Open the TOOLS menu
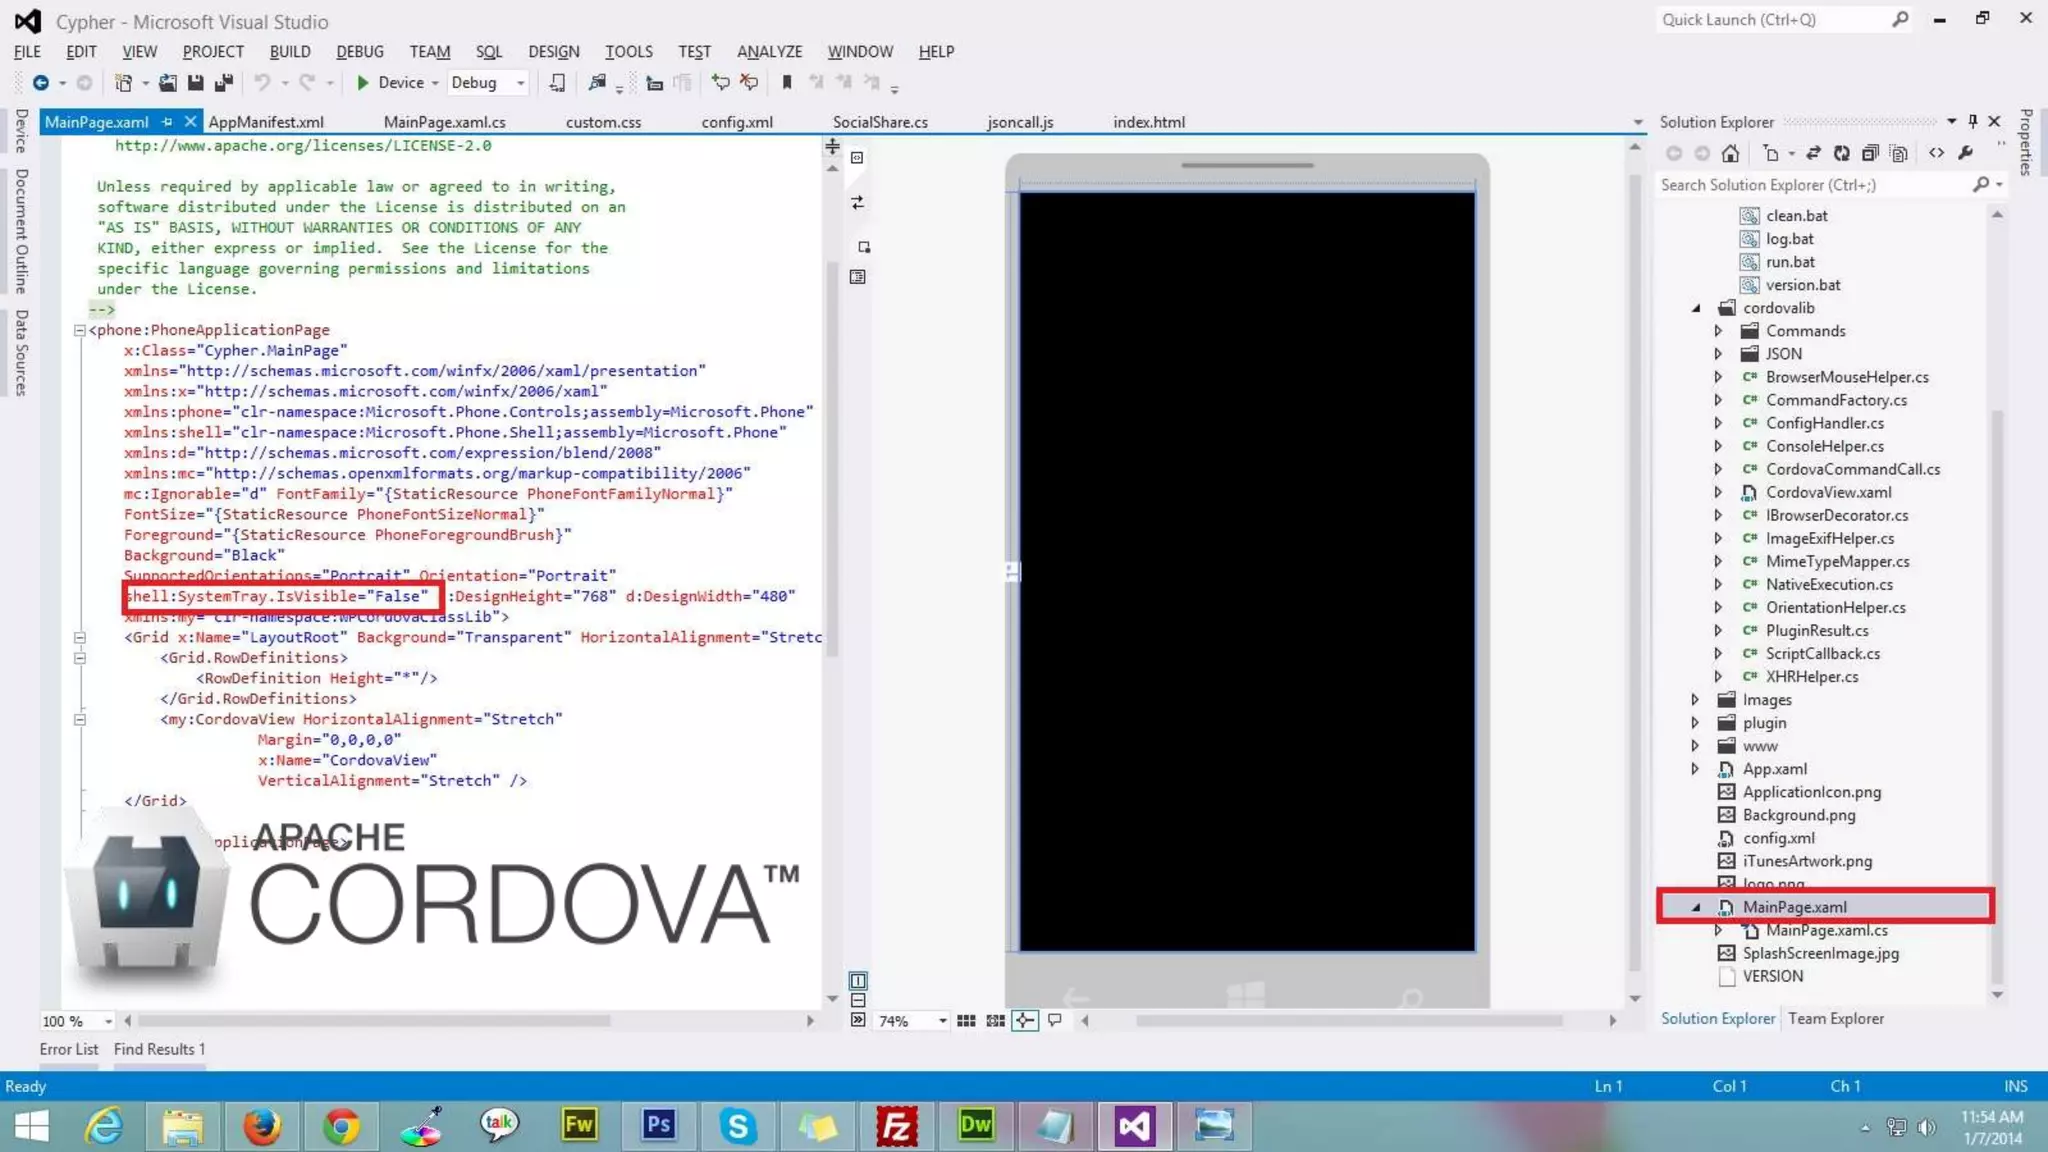This screenshot has width=2048, height=1152. click(628, 51)
